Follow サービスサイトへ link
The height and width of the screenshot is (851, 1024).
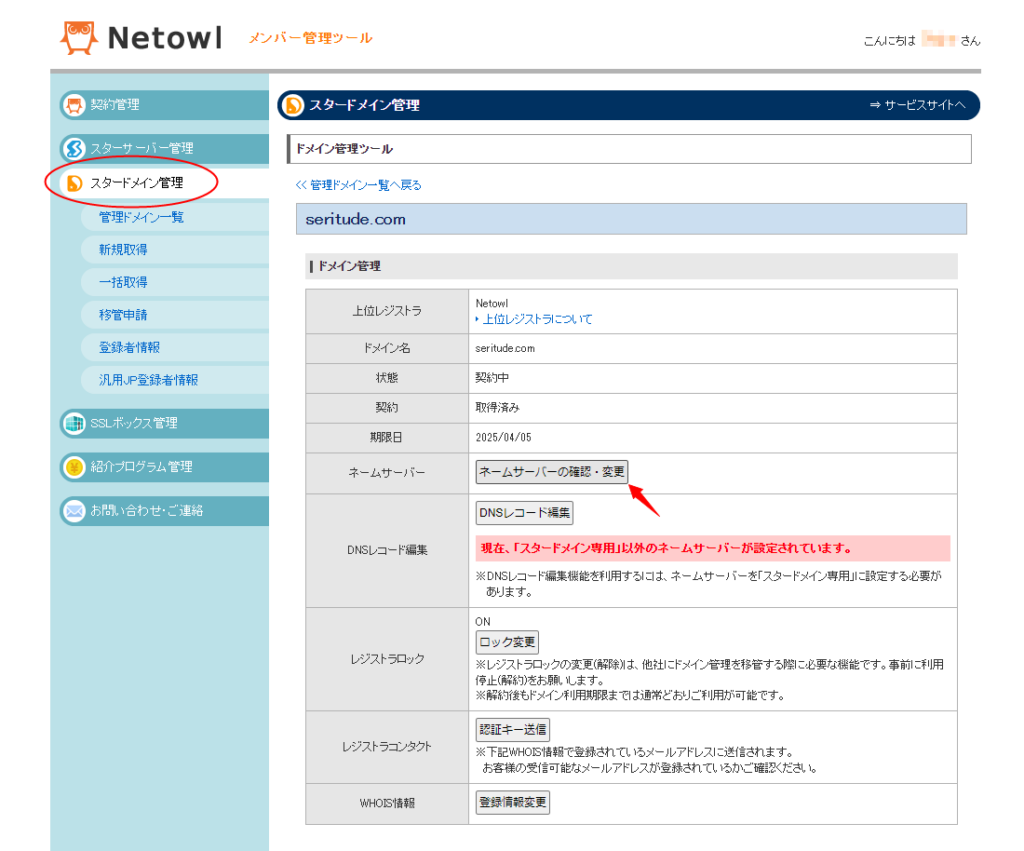coord(918,105)
